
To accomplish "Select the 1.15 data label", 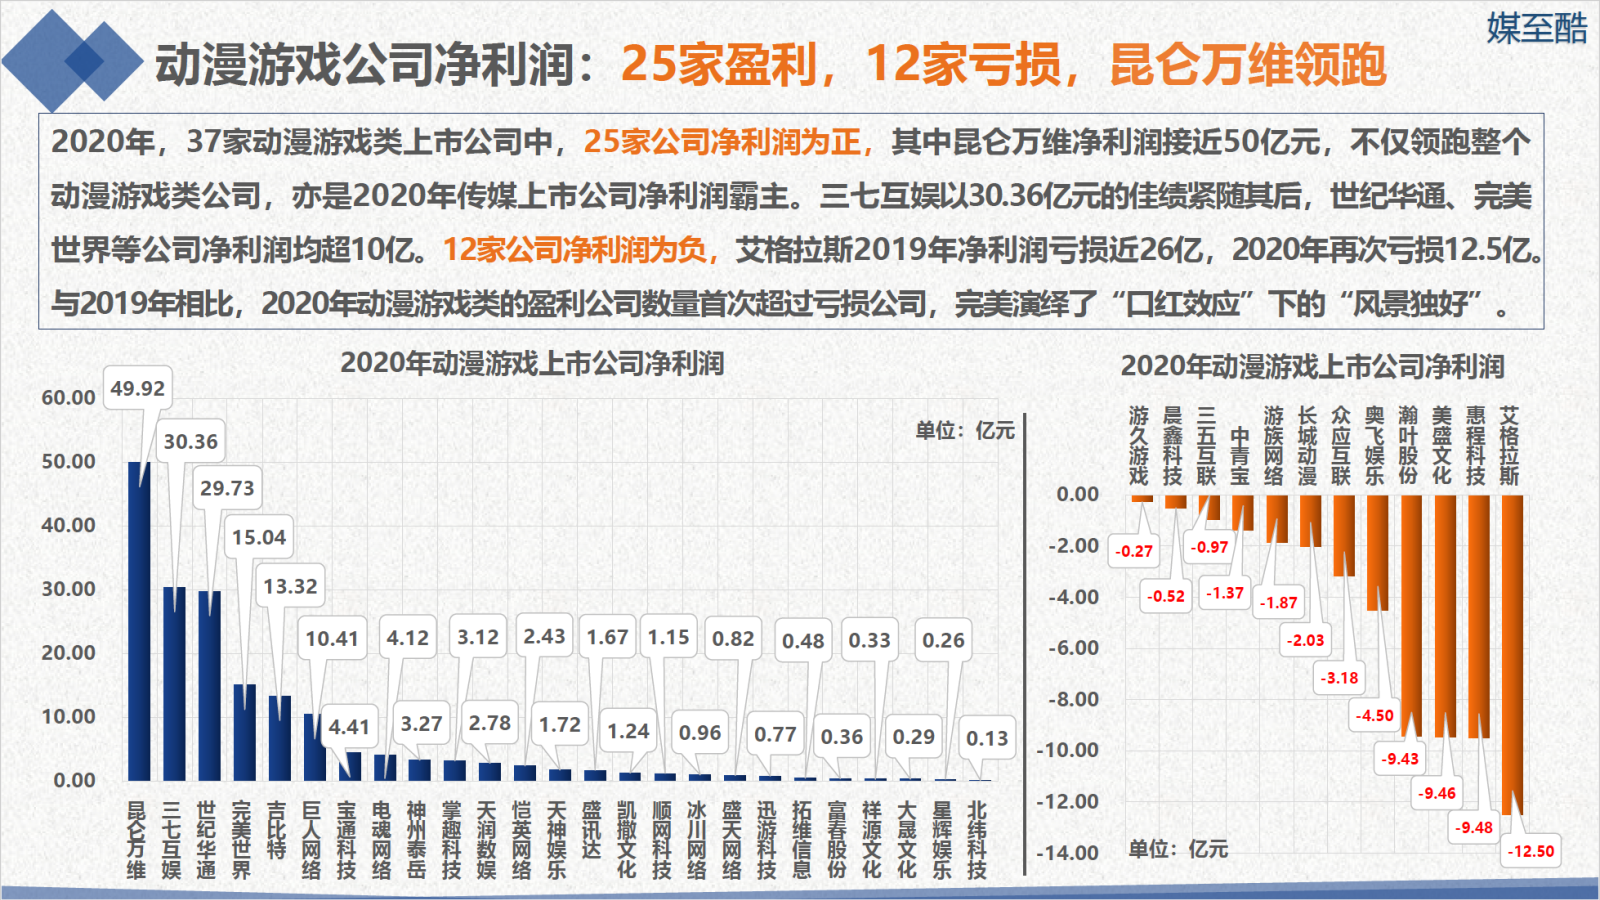I will 668,637.
